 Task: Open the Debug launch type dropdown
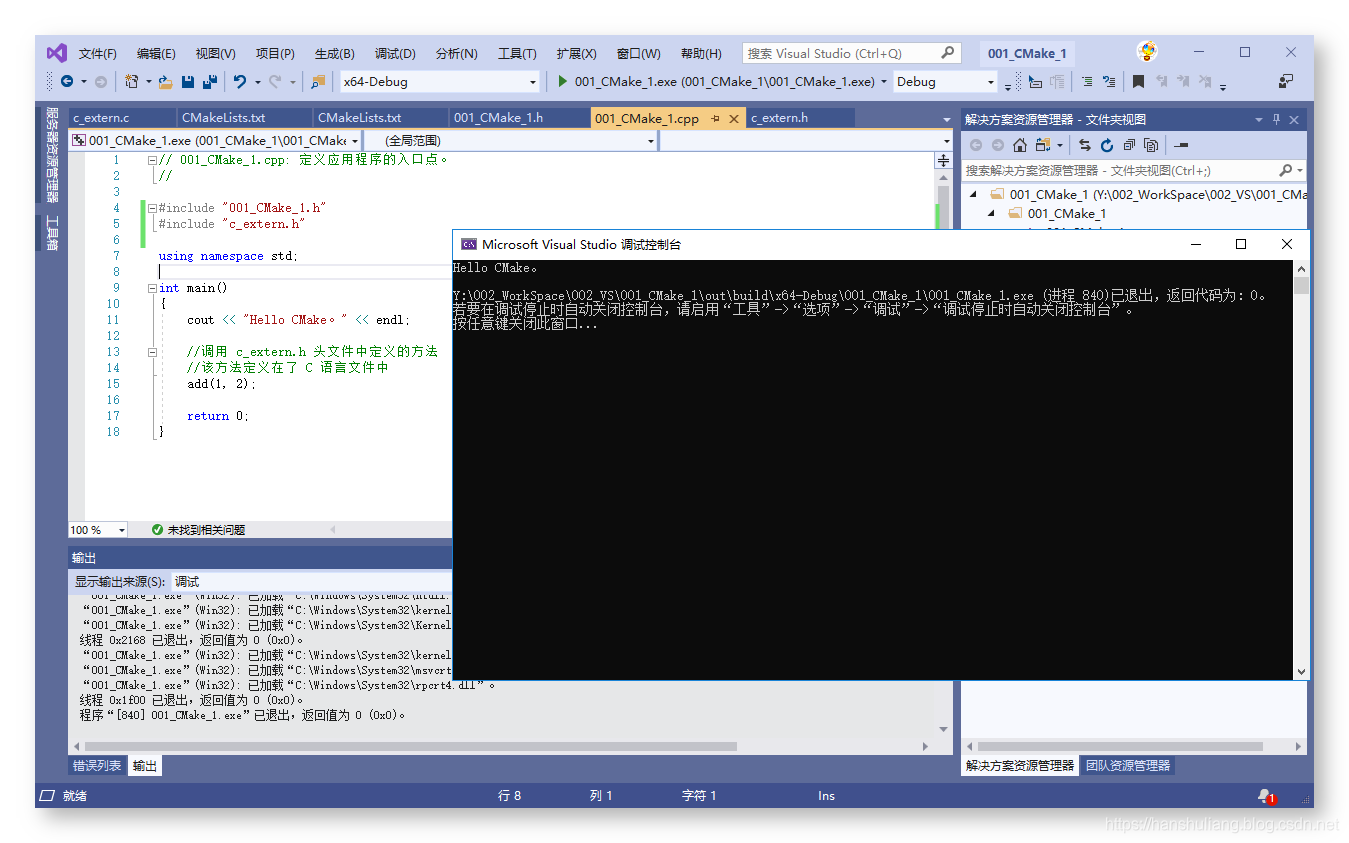pos(945,82)
